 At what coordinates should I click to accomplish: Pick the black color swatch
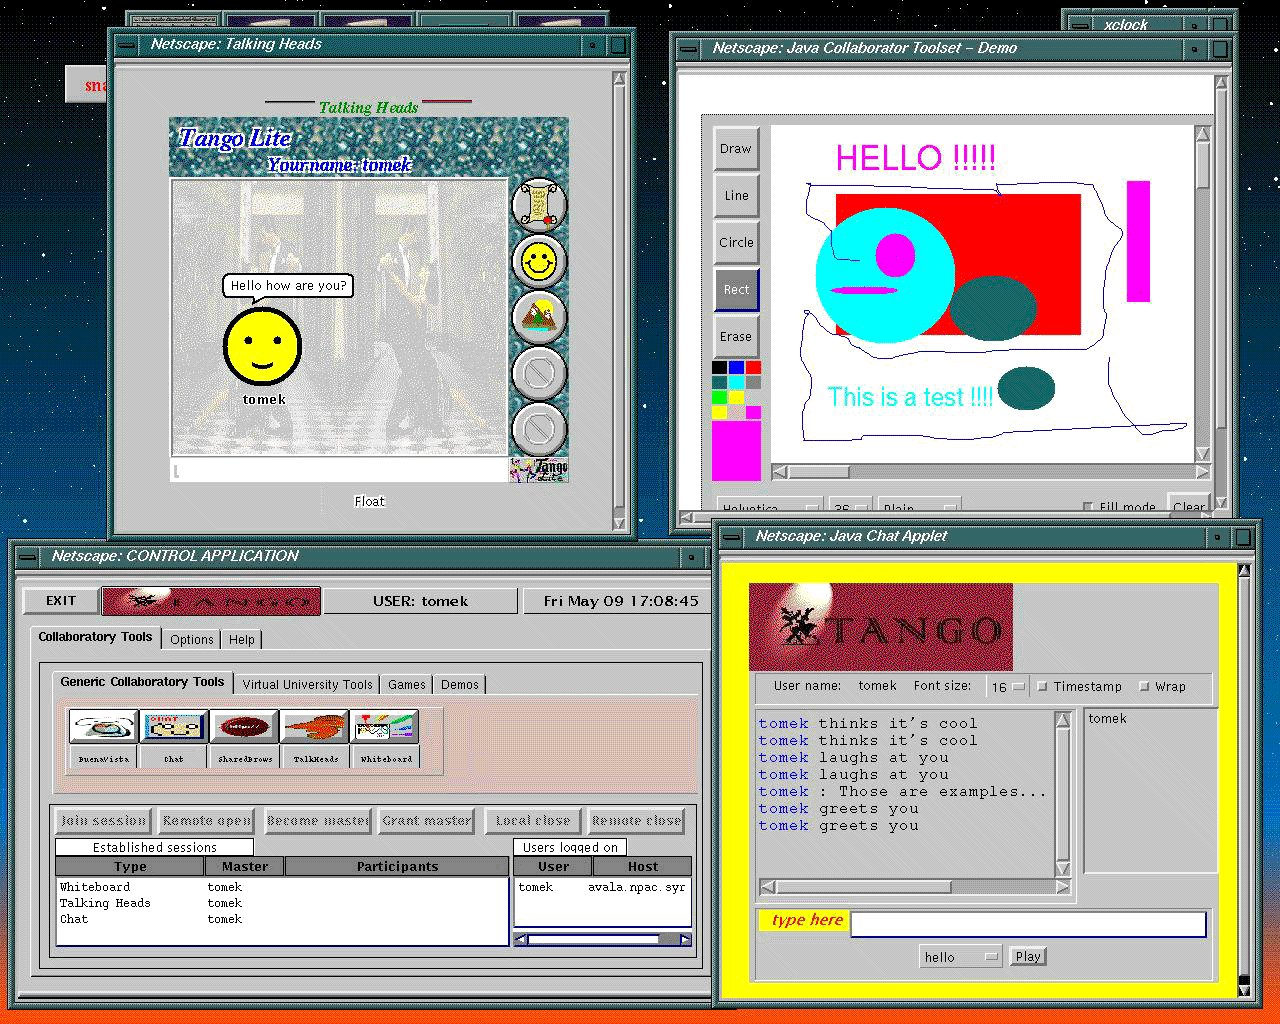719,368
